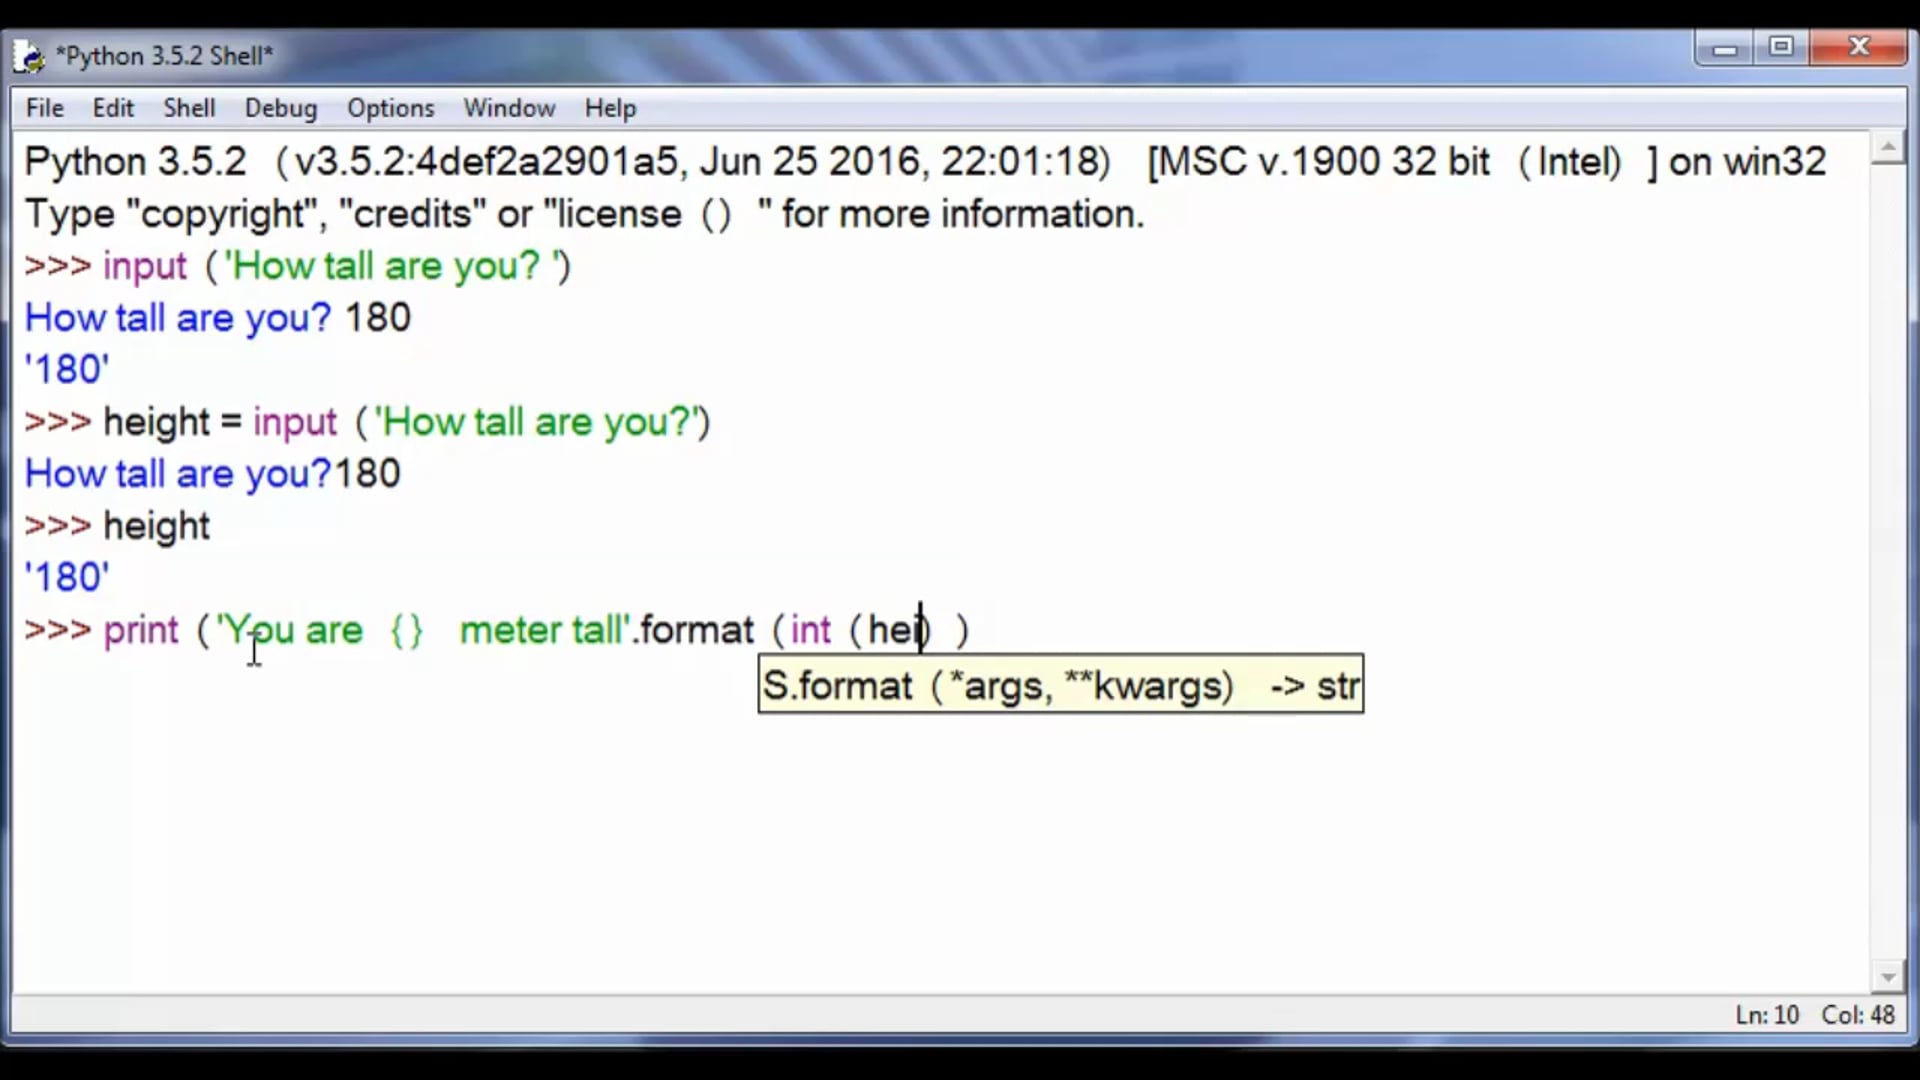Click the Col: 48 status indicator

[1858, 1014]
